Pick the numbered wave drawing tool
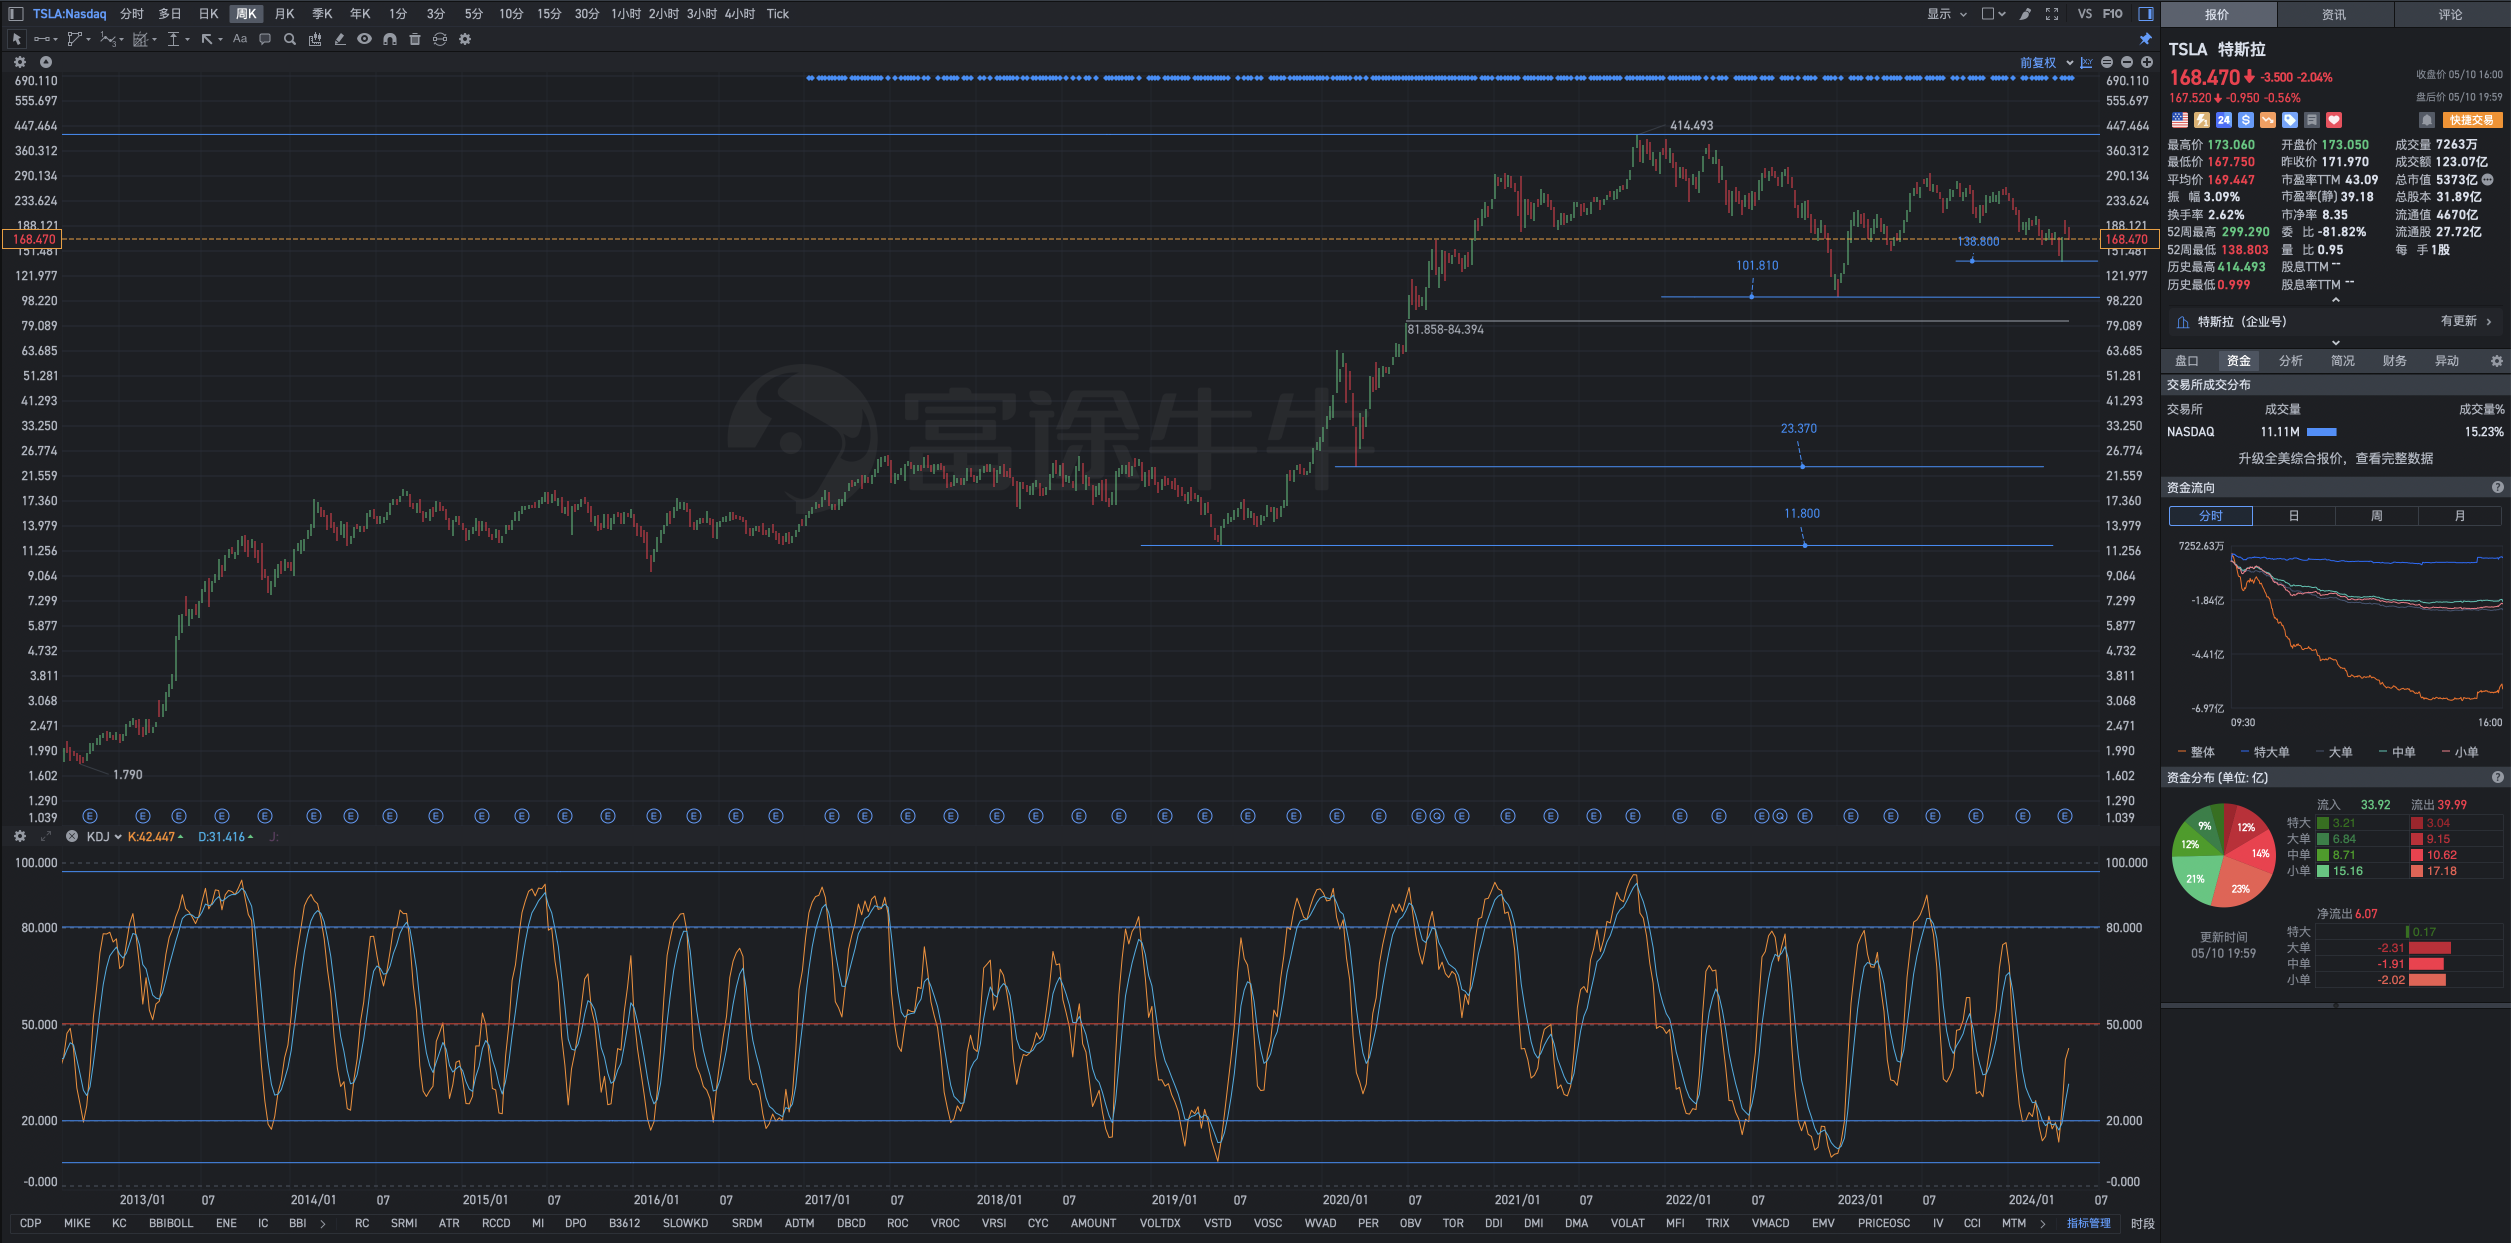Viewport: 2511px width, 1243px height. pyautogui.click(x=108, y=39)
